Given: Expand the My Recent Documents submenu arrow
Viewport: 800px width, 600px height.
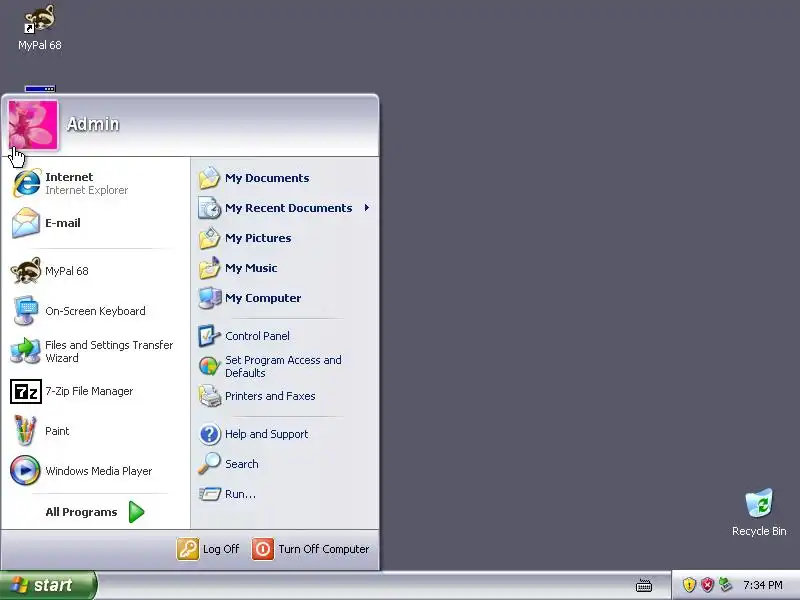Looking at the screenshot, I should click(x=366, y=208).
